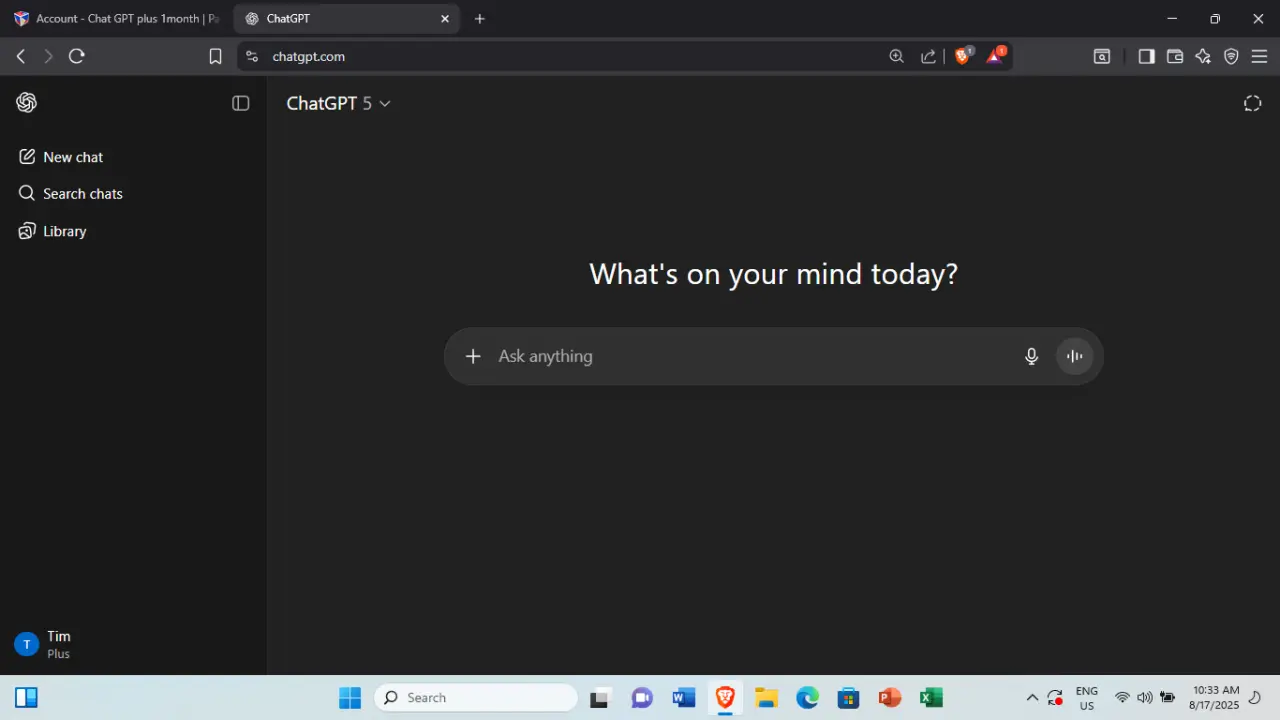Open the Windows Start menu
The width and height of the screenshot is (1280, 720).
[x=350, y=698]
